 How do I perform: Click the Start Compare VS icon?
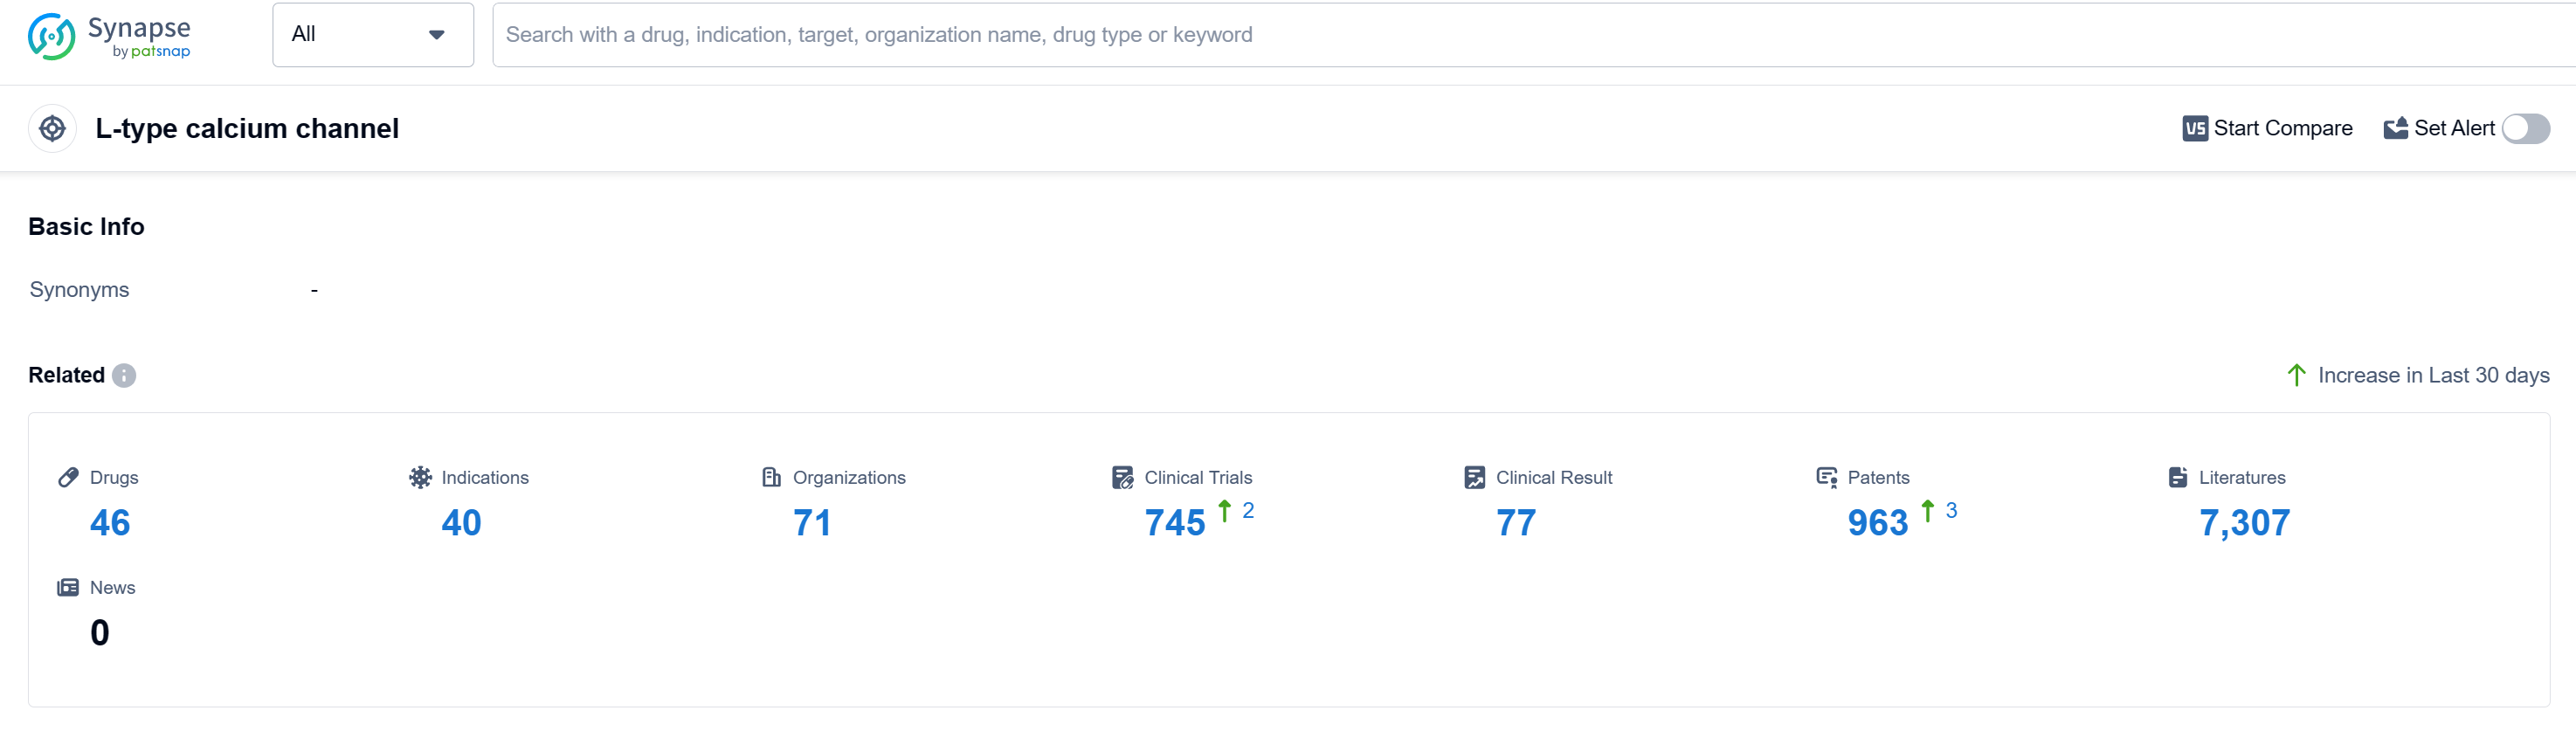click(x=2194, y=129)
